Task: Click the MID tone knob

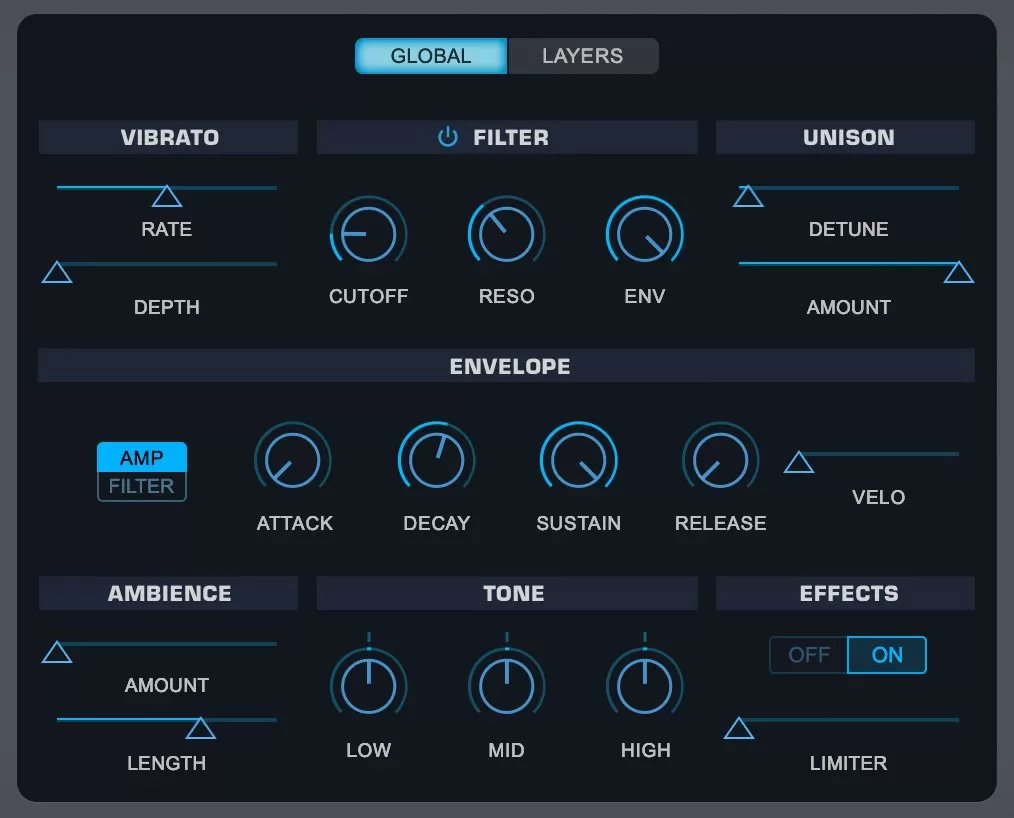Action: click(x=506, y=681)
